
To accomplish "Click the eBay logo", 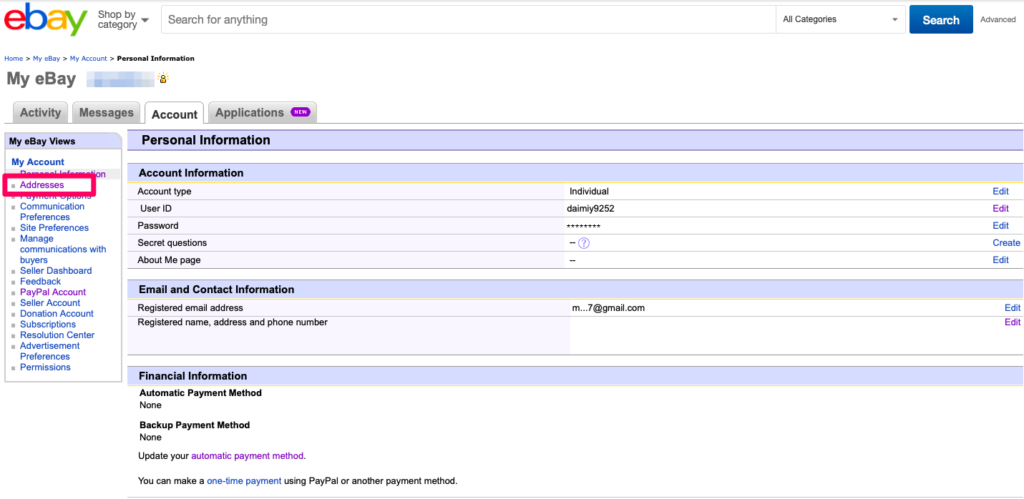I will (x=46, y=20).
